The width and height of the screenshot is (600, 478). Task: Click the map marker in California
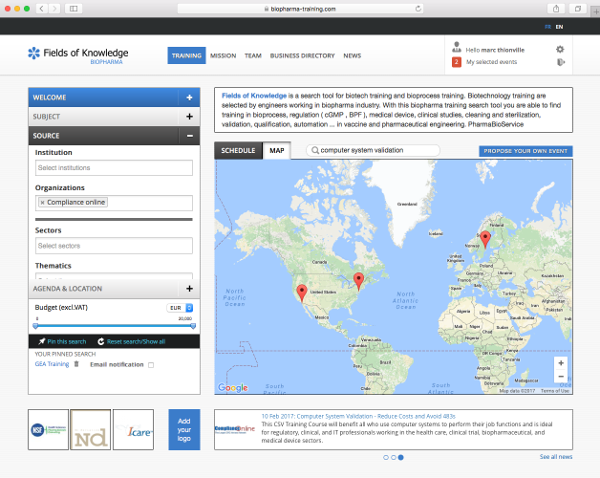[302, 294]
